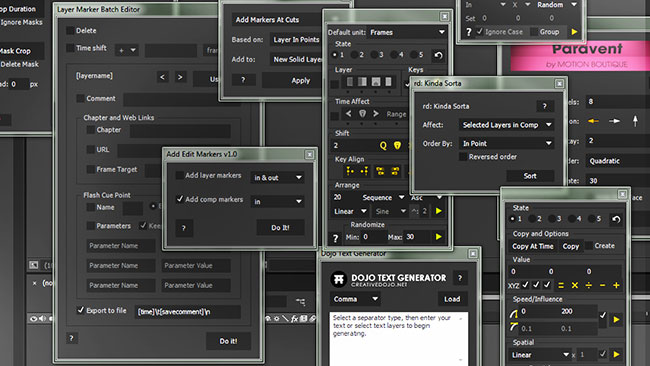Tick the Comment checkbox
Viewport: 650px width, 366px height.
pos(80,98)
